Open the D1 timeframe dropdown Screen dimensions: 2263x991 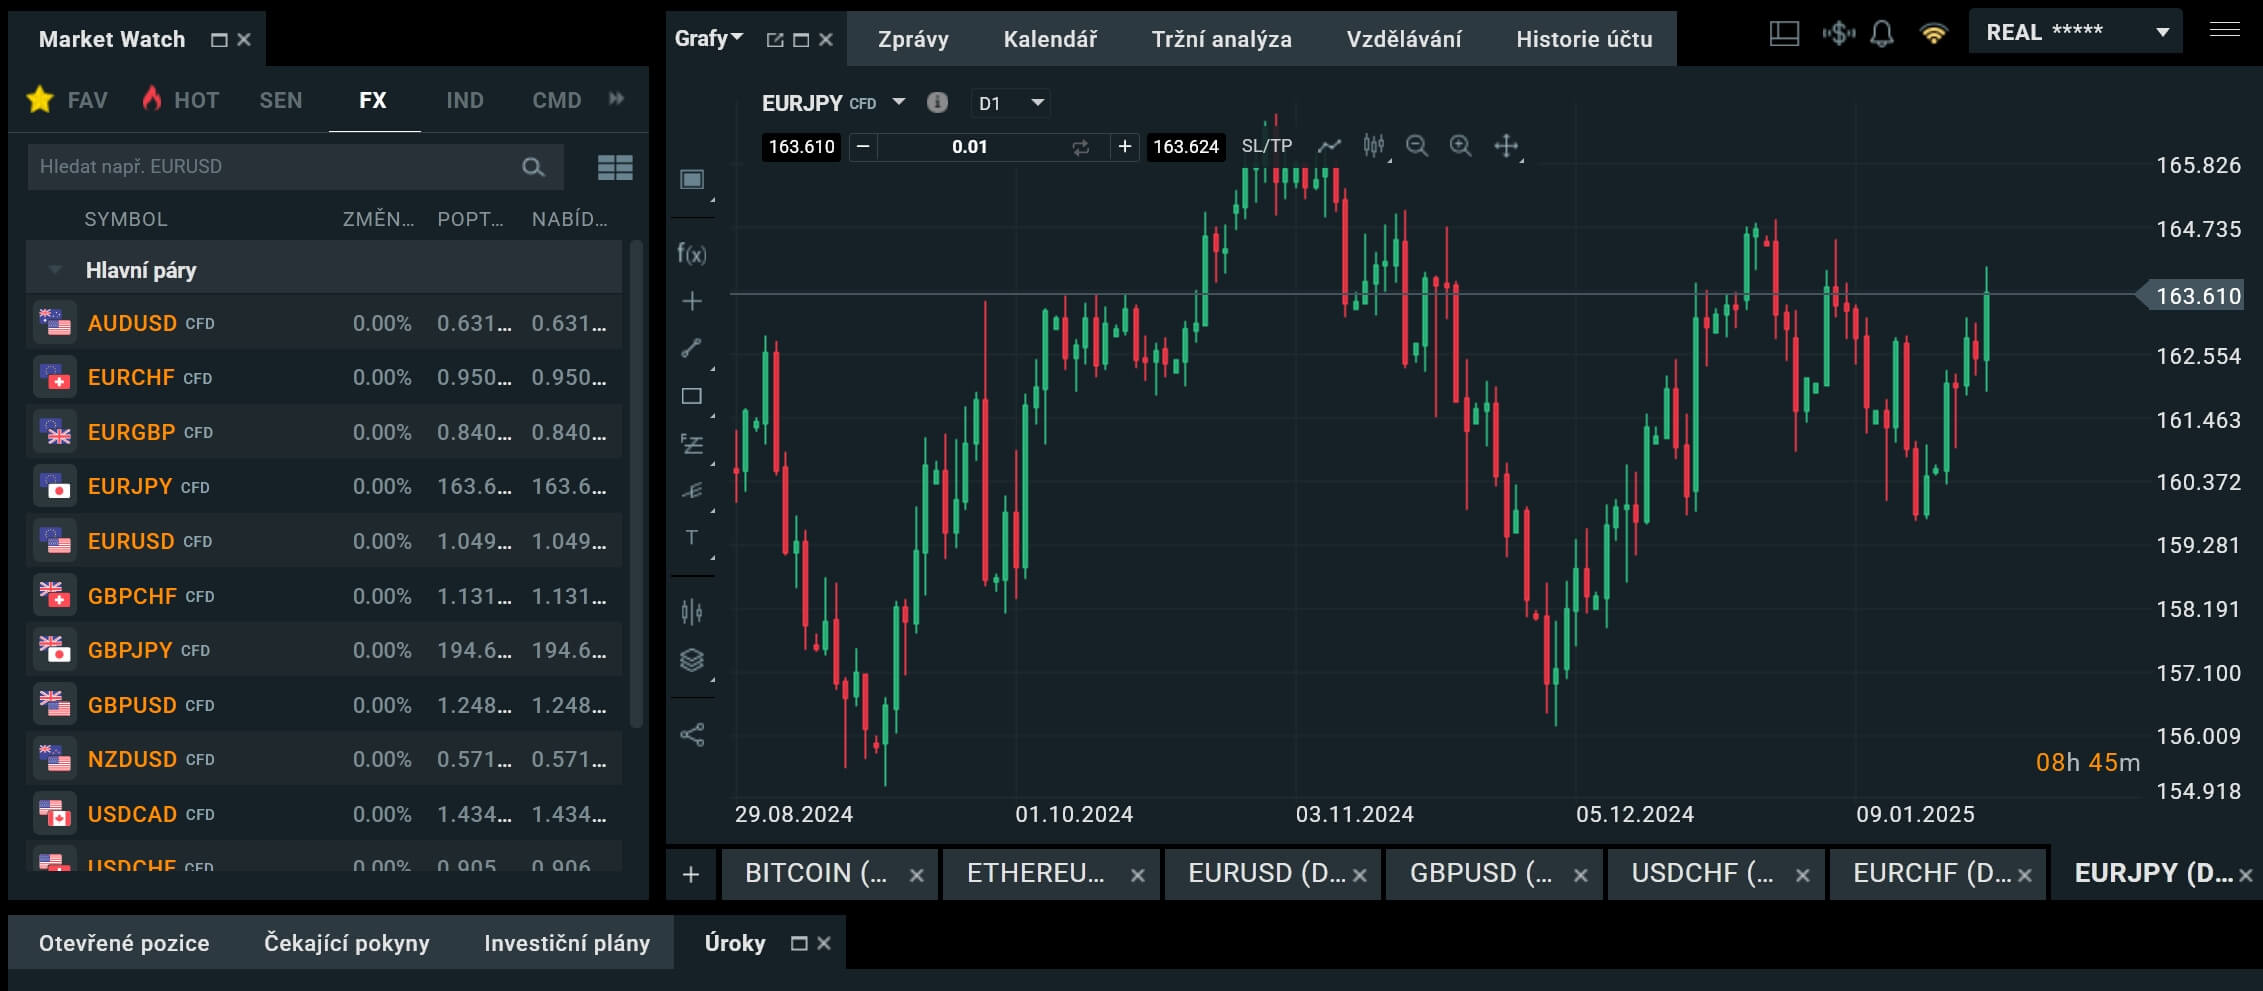[1010, 103]
